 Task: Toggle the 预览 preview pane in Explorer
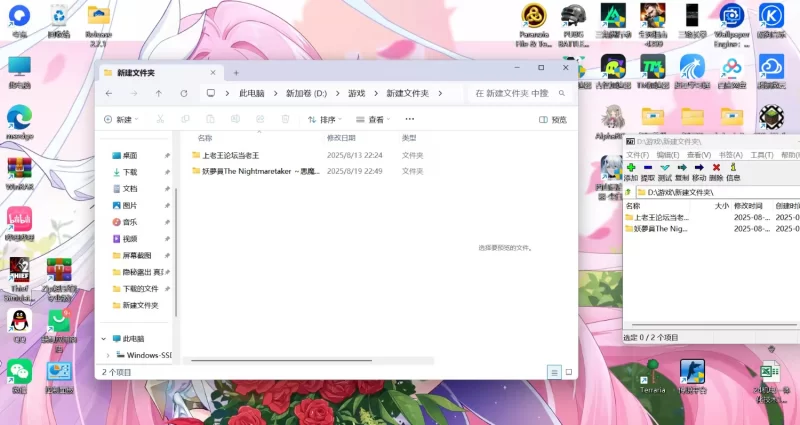pyautogui.click(x=553, y=120)
